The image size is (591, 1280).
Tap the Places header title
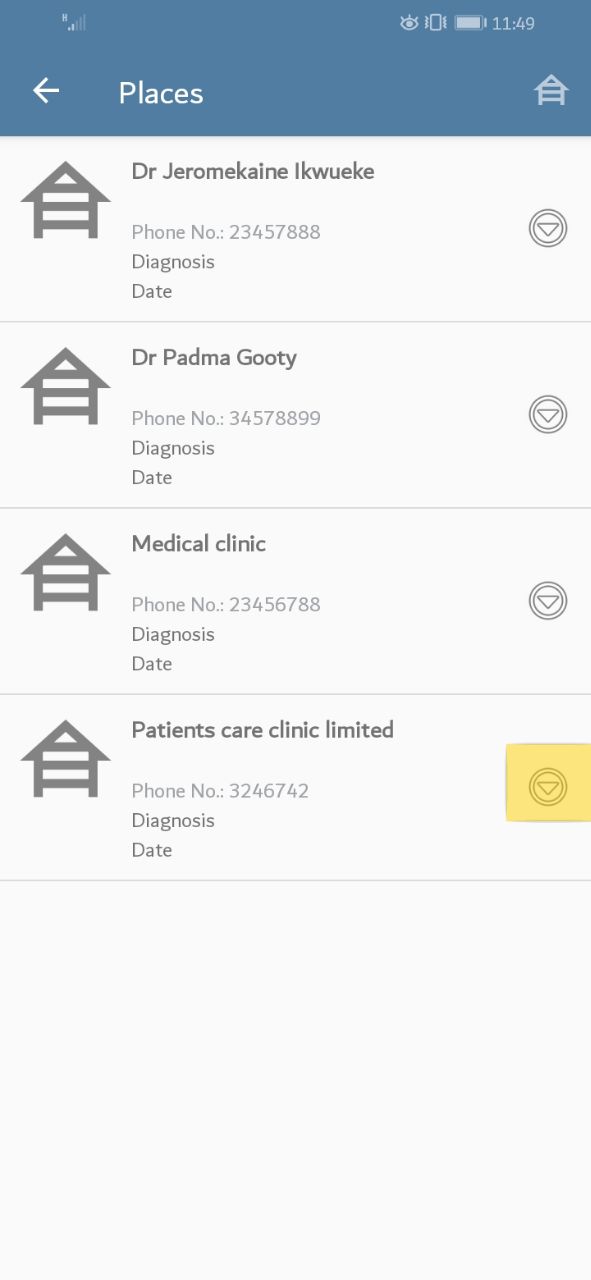click(x=161, y=93)
